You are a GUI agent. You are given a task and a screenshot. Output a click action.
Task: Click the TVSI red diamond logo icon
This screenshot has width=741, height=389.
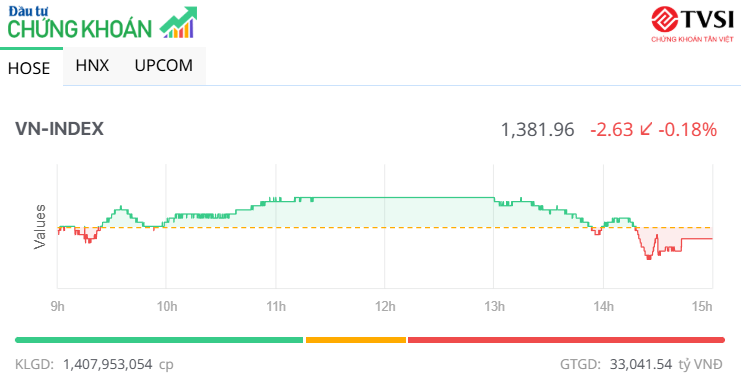[x=665, y=19]
